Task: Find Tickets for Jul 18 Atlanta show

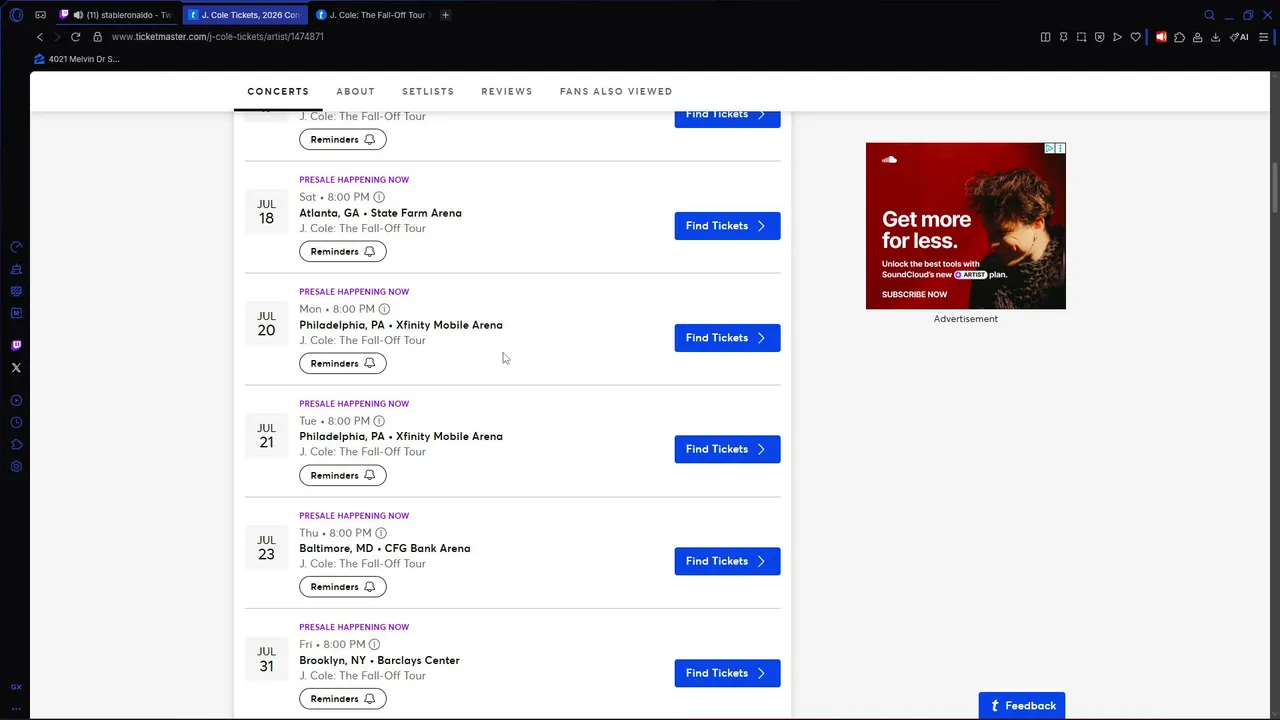Action: [x=727, y=226]
